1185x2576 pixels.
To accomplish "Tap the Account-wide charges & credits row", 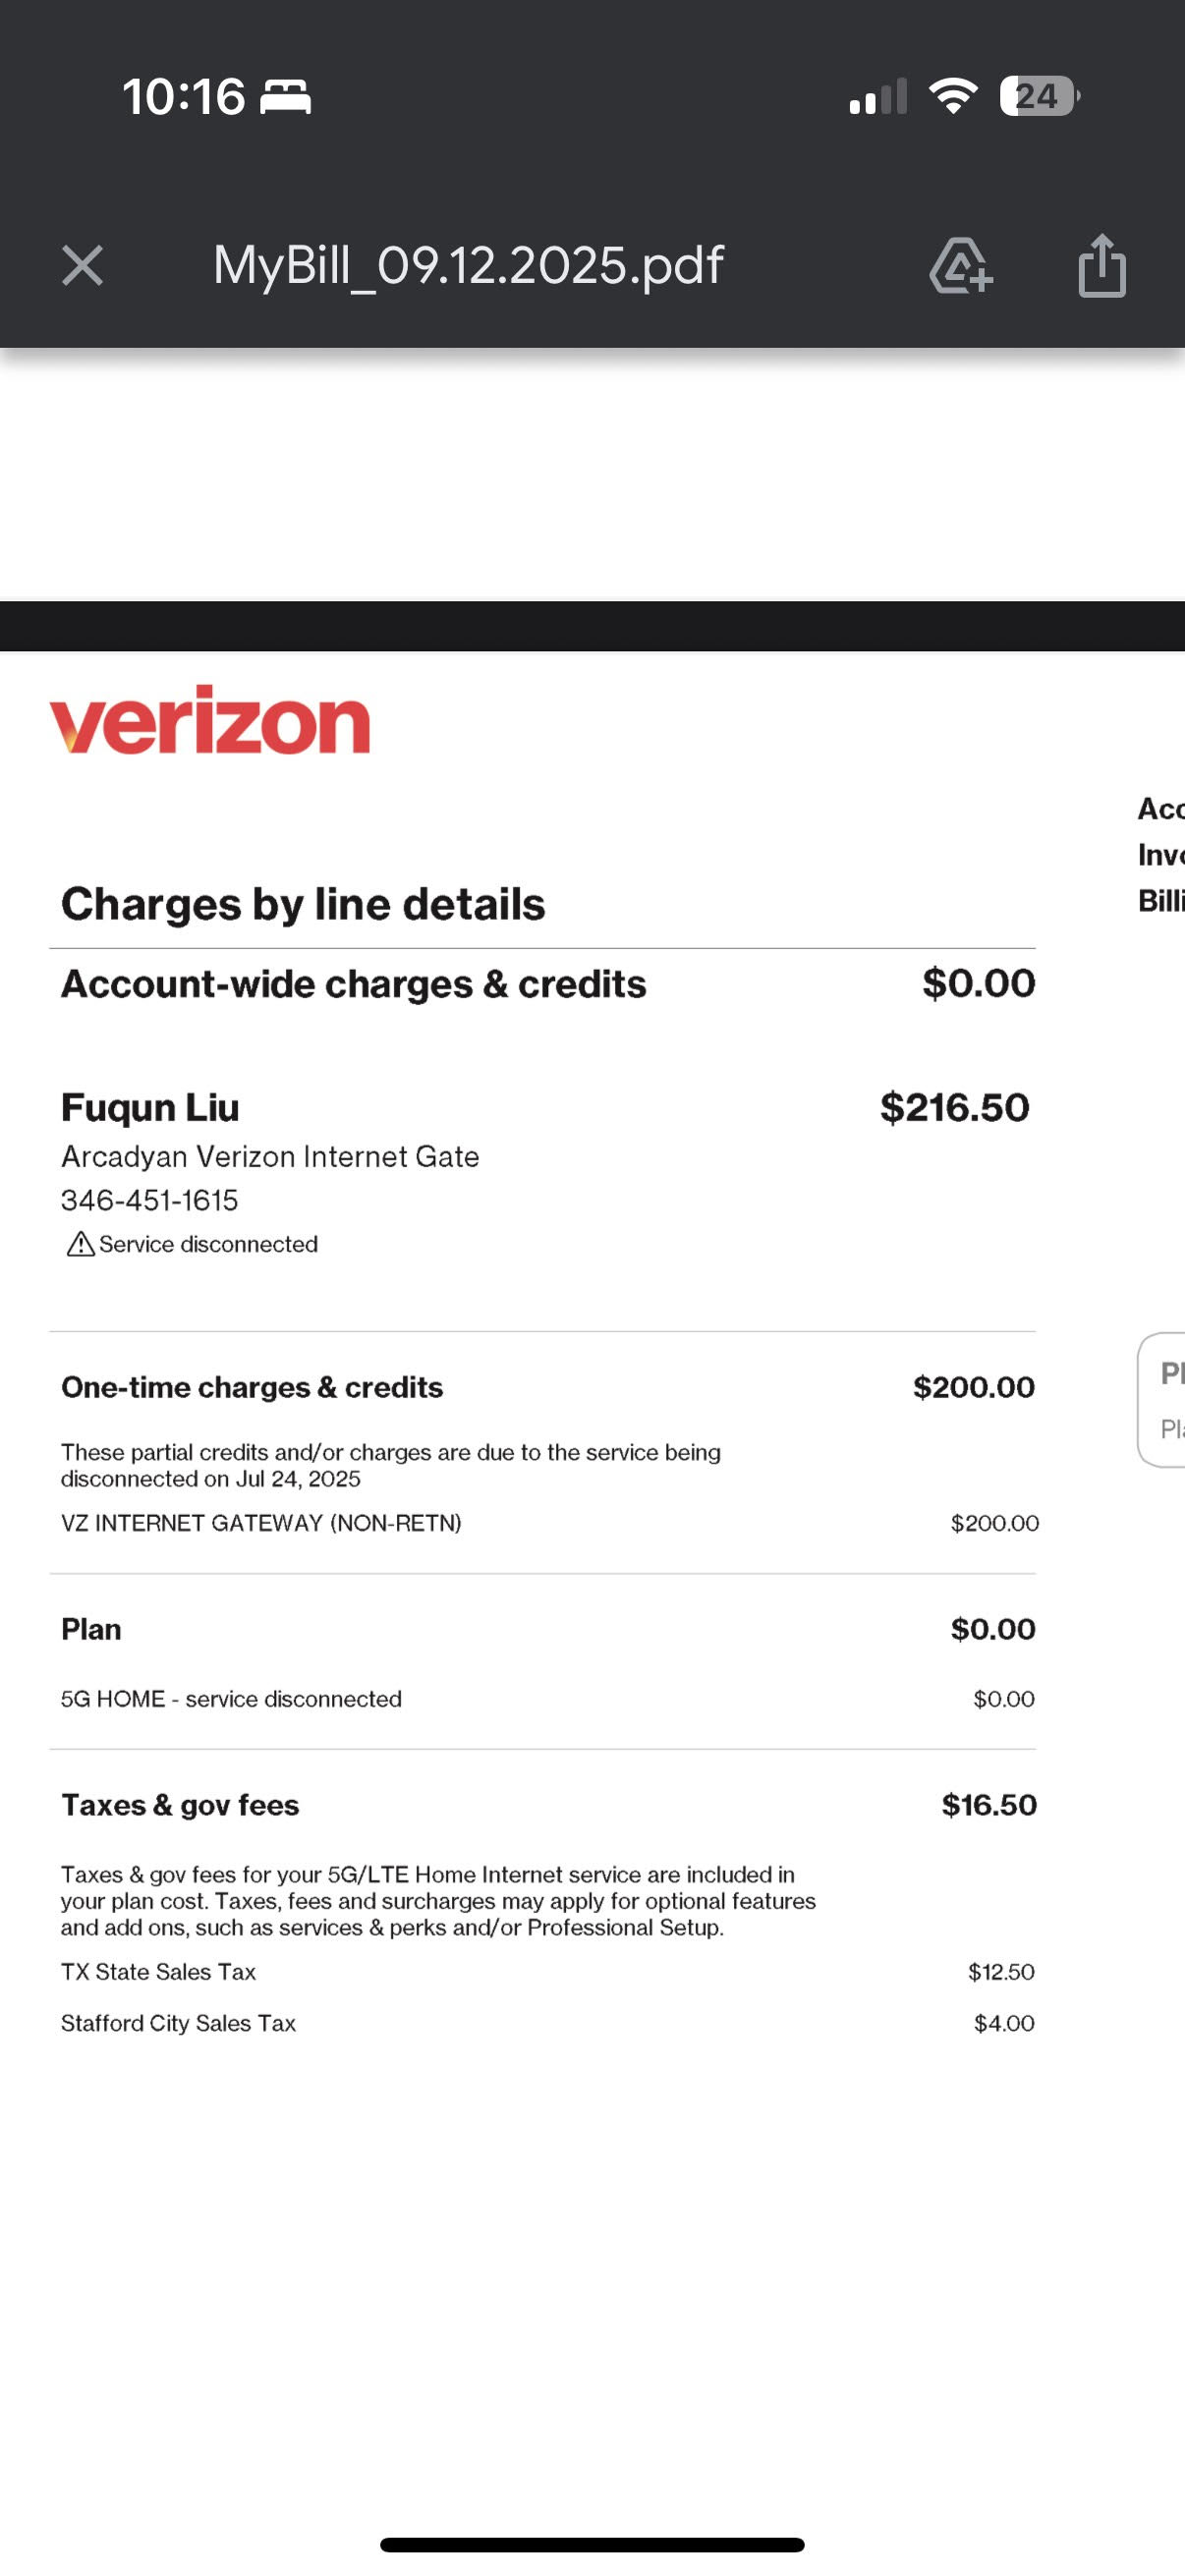I will [548, 984].
